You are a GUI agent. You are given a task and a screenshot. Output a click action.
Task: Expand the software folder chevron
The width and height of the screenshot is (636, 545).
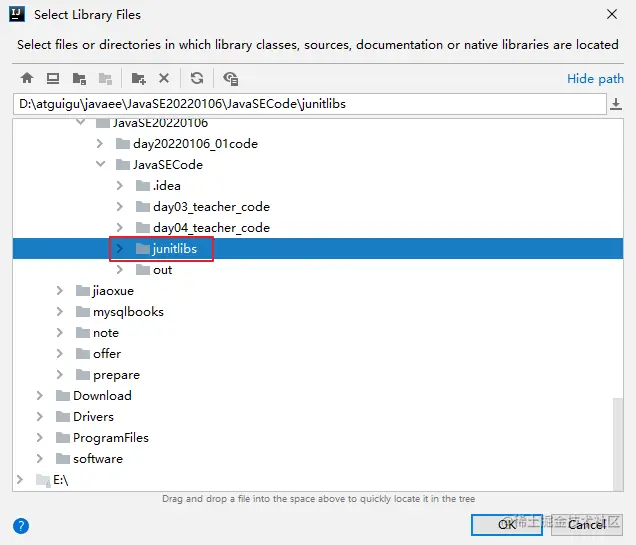click(40, 459)
